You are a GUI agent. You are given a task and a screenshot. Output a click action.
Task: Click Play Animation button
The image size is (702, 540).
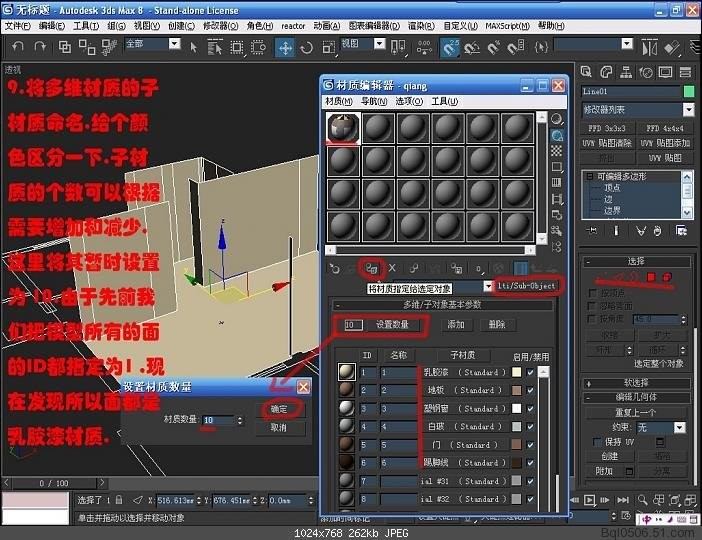[x=590, y=500]
